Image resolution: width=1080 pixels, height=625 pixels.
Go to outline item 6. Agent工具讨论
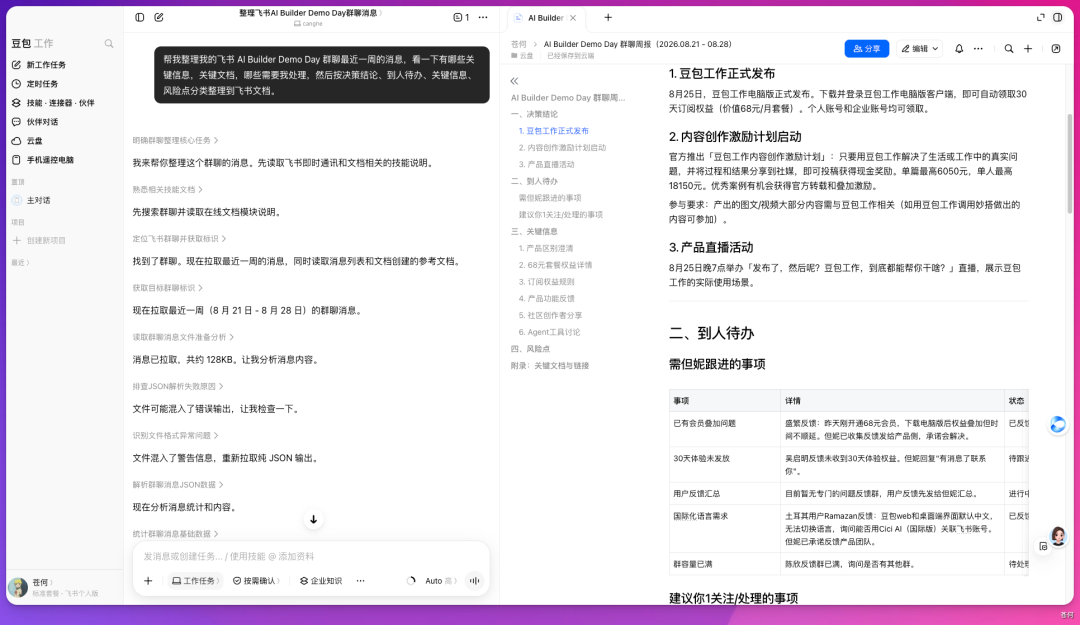(x=549, y=332)
